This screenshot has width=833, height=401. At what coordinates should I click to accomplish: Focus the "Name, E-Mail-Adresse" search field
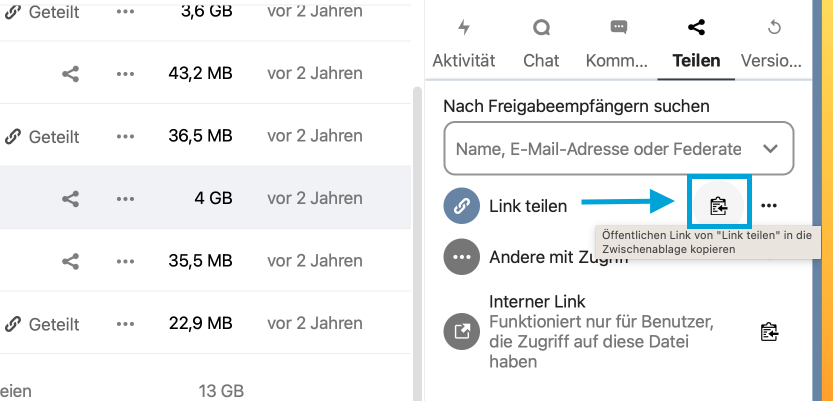pos(600,149)
